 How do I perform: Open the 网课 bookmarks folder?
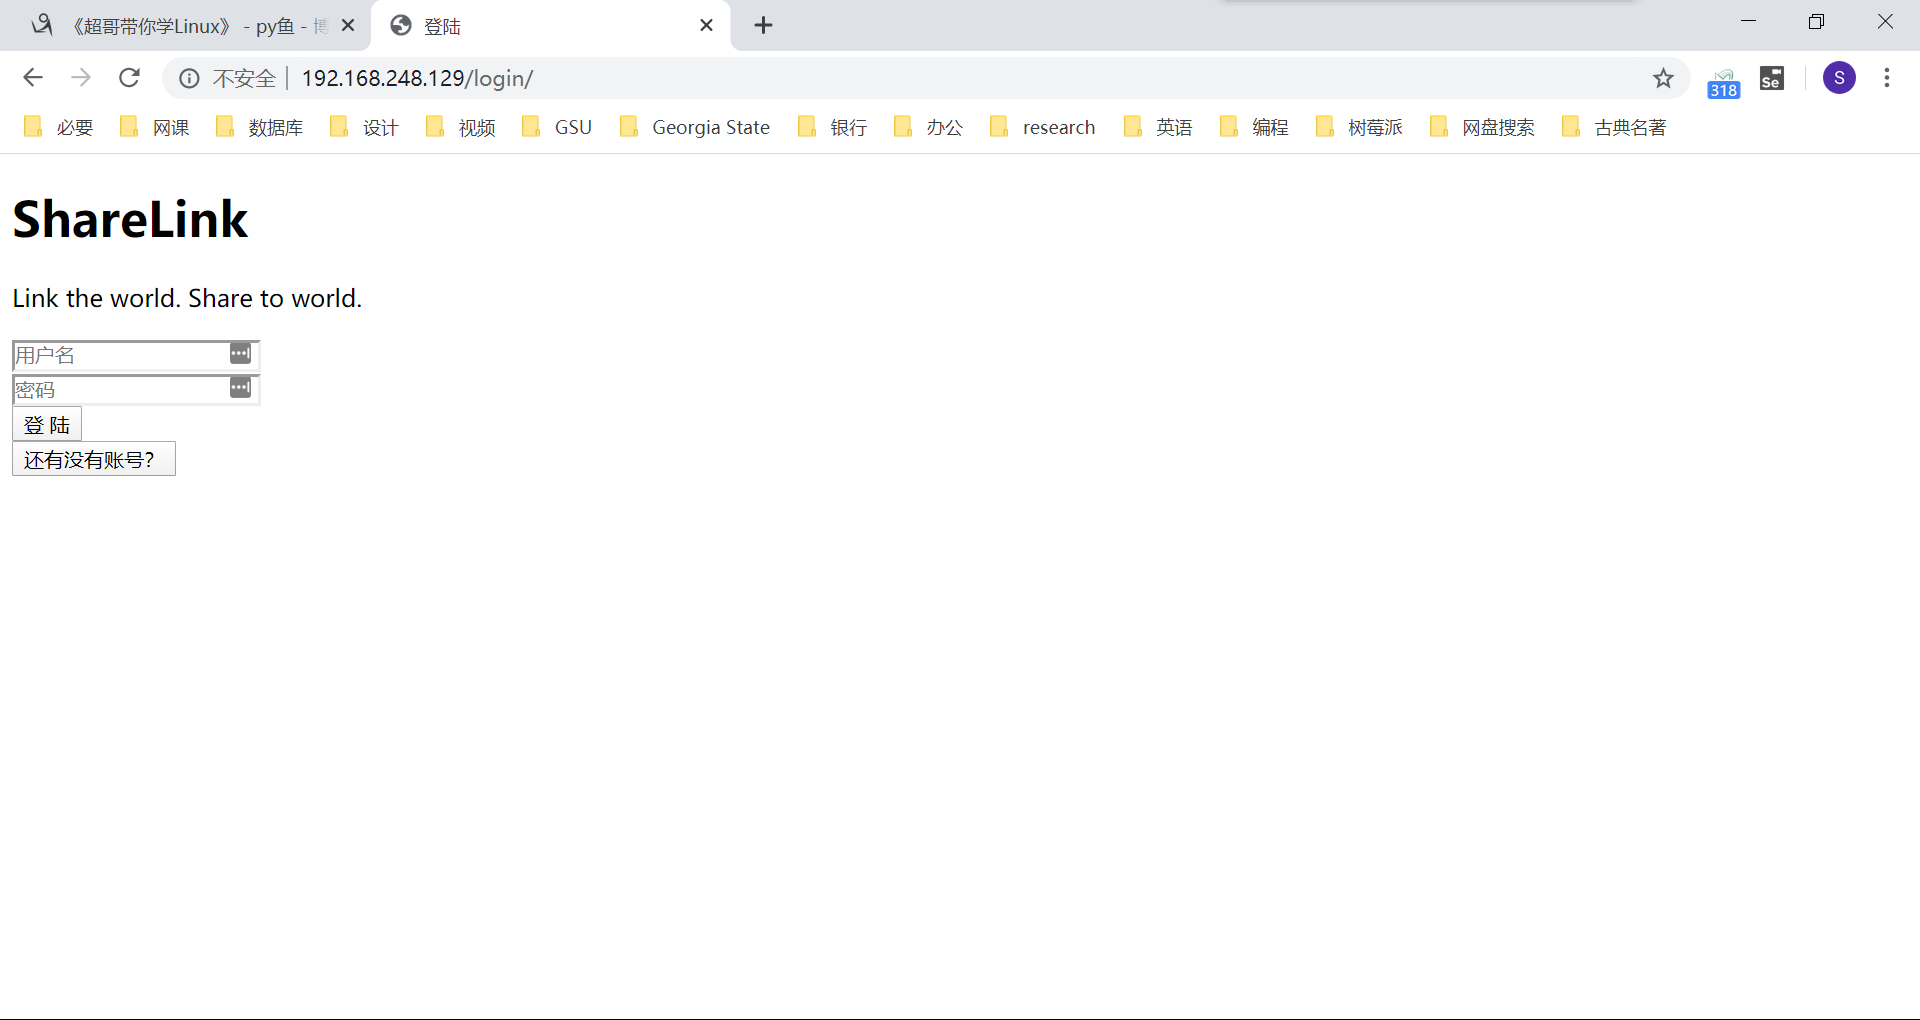click(155, 127)
